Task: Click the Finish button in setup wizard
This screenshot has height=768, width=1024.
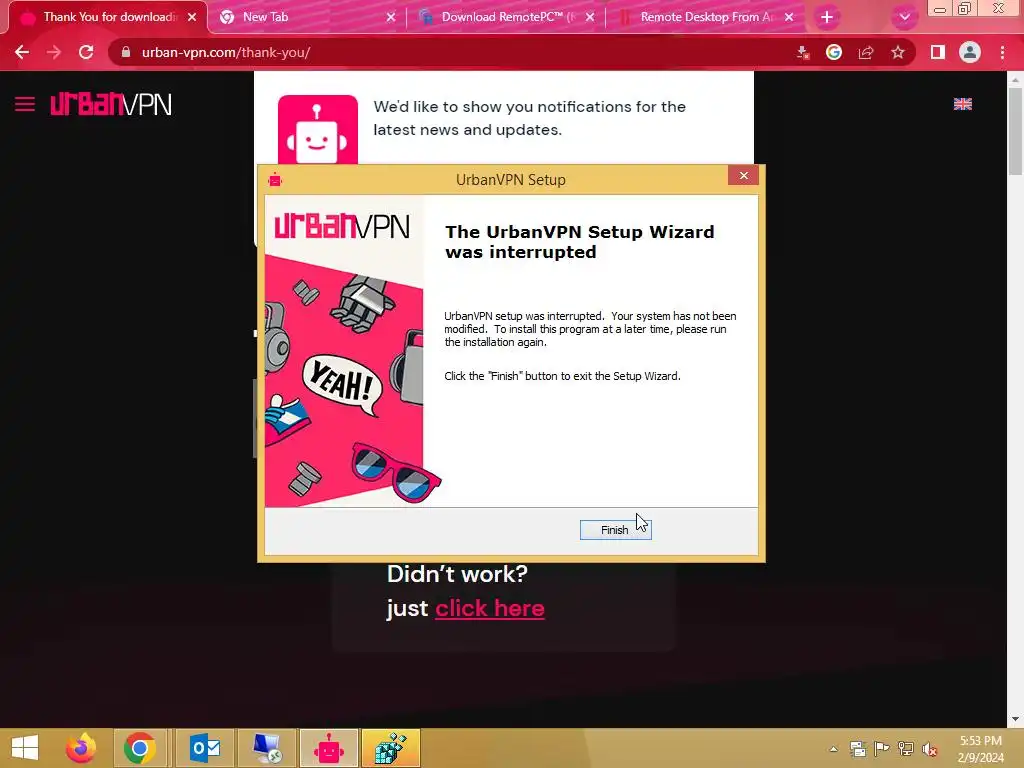Action: click(615, 530)
